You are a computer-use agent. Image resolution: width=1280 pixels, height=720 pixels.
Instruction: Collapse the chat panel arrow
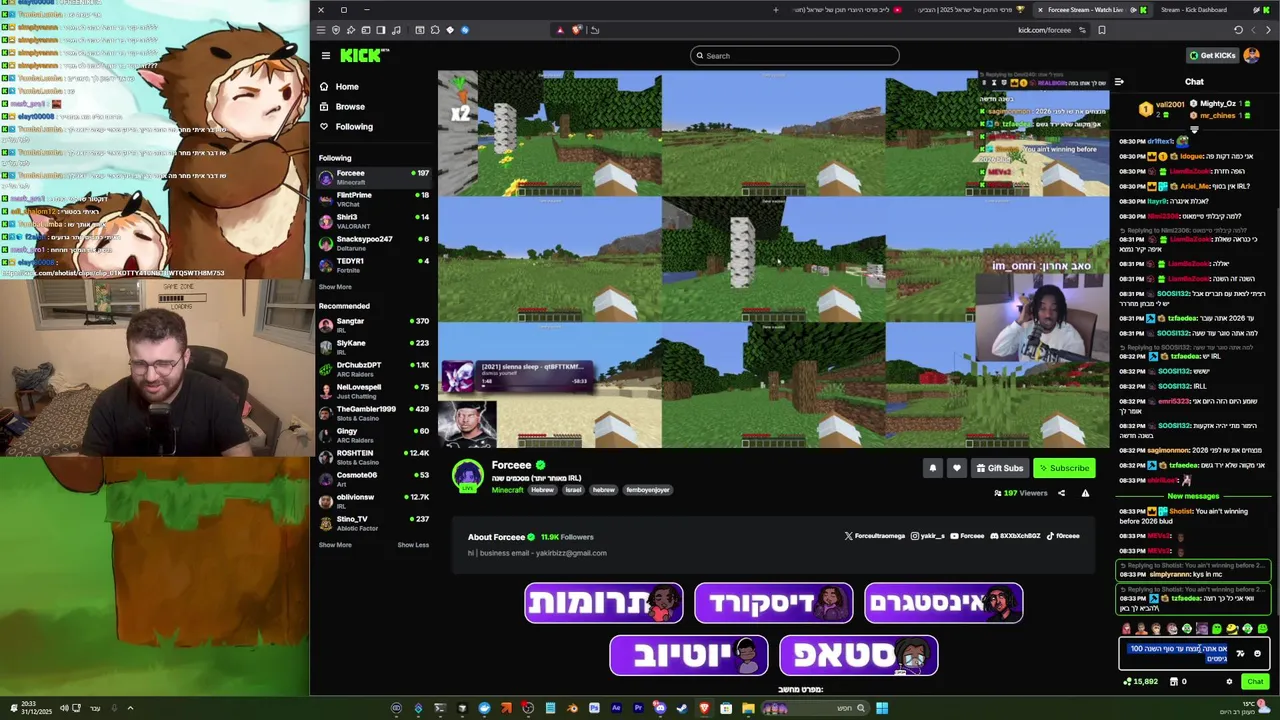click(1119, 82)
